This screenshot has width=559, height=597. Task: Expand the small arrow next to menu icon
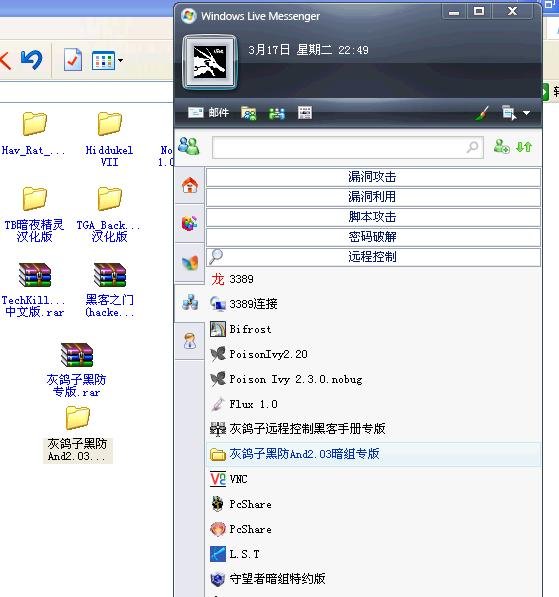526,113
